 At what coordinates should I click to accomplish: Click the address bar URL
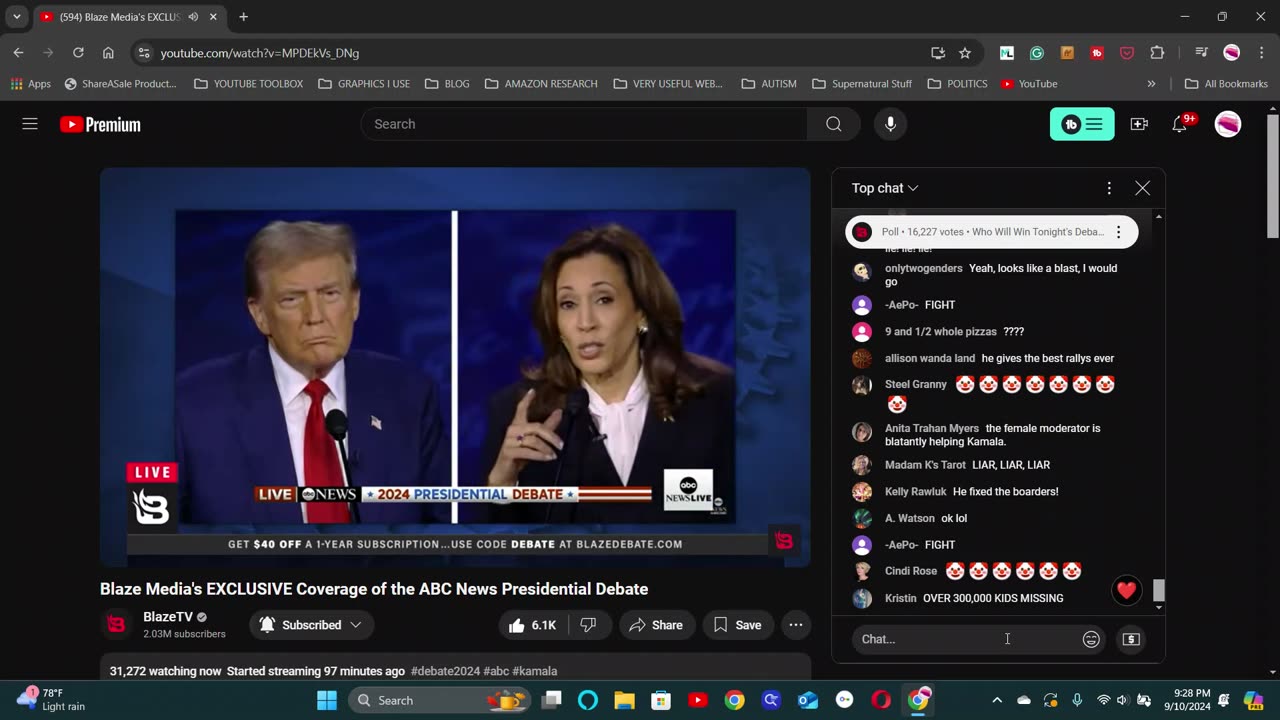260,53
